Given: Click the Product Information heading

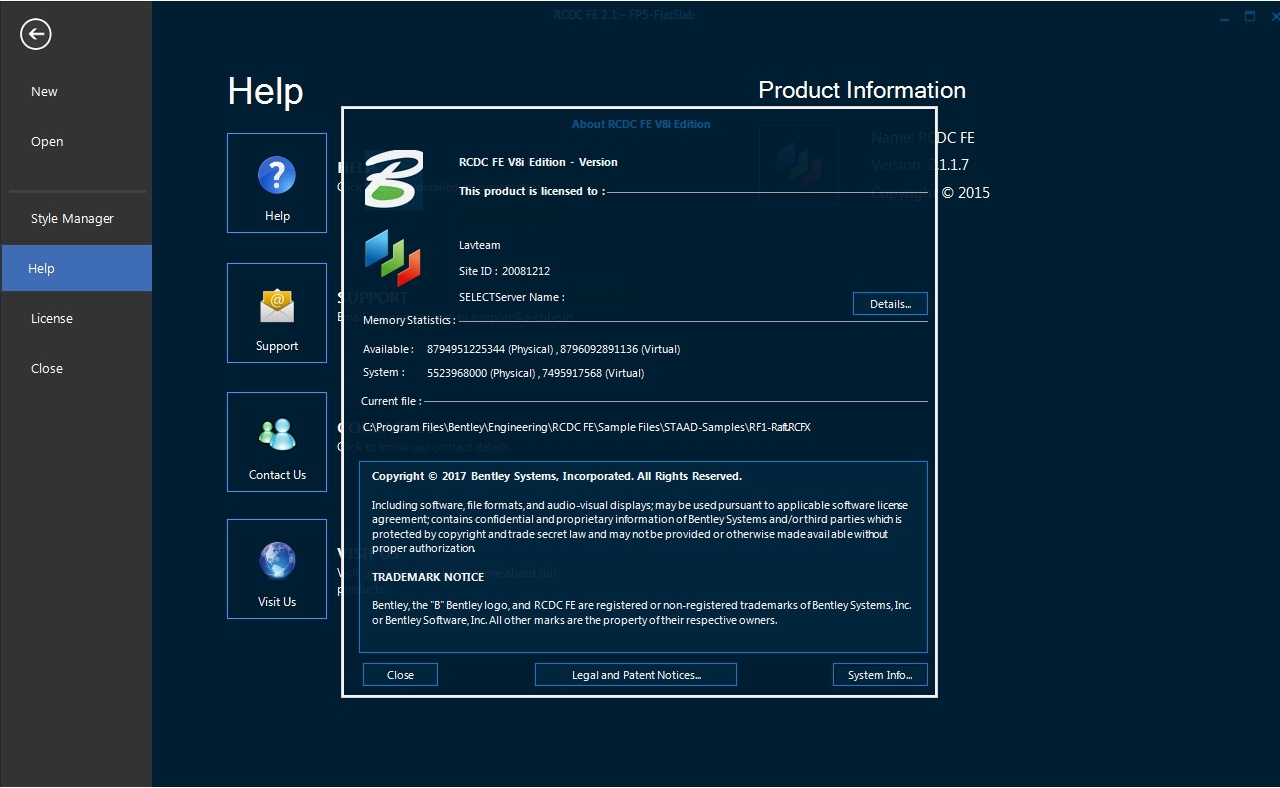Looking at the screenshot, I should (x=862, y=90).
